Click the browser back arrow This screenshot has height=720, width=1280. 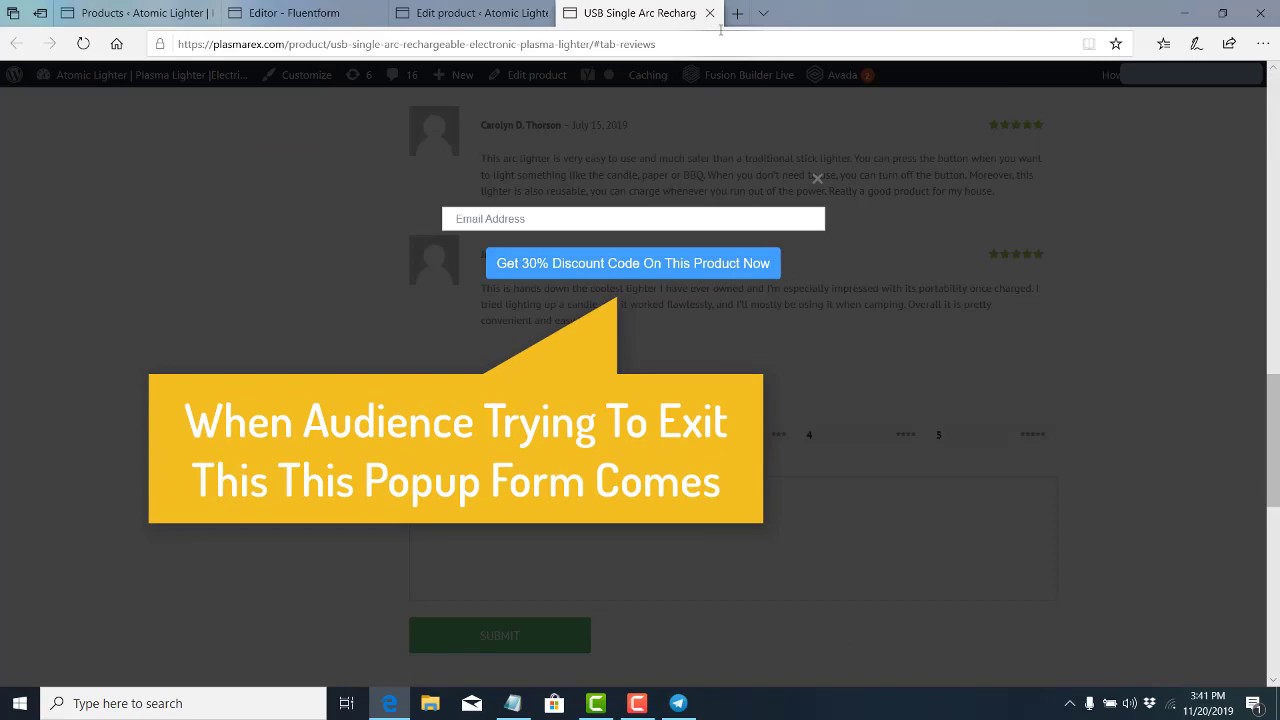[x=15, y=44]
